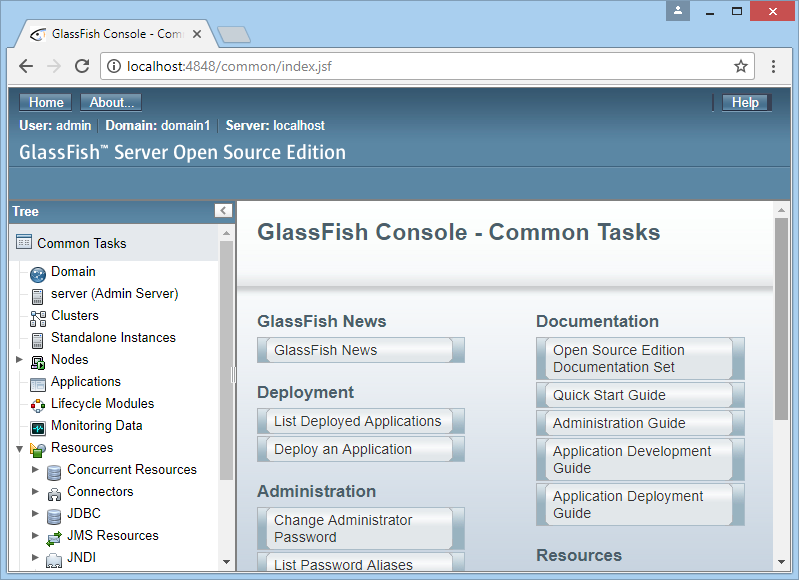Select Common Tasks in tree
Screen dimensions: 799x580
click(x=82, y=243)
